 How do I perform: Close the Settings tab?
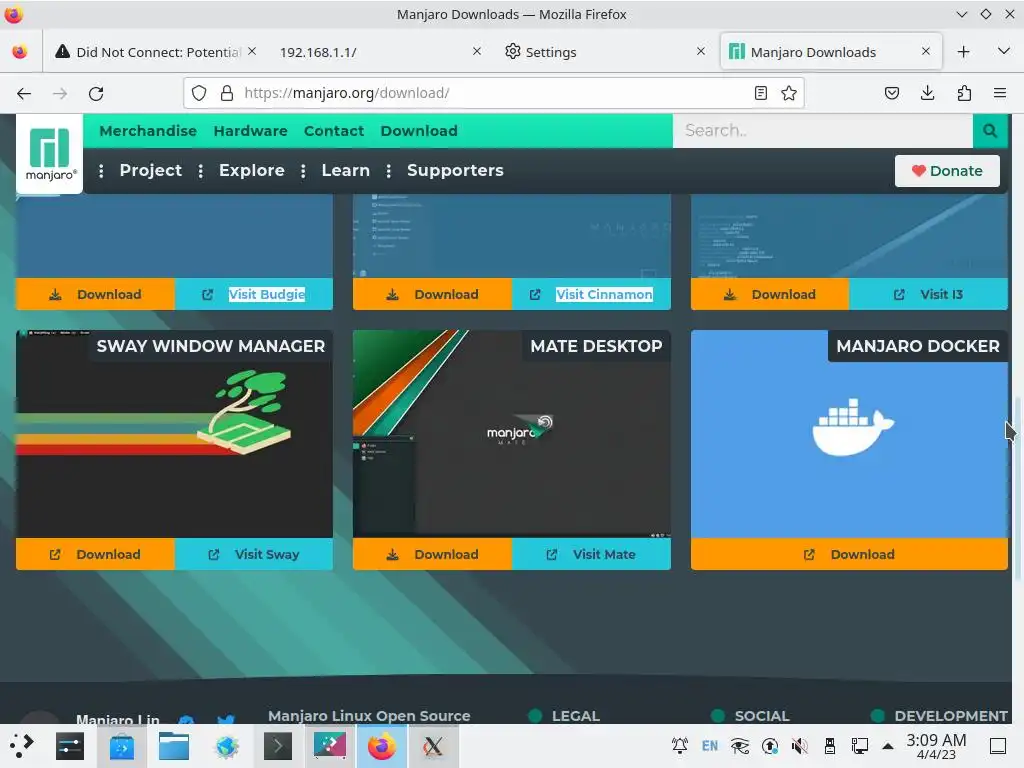click(701, 51)
